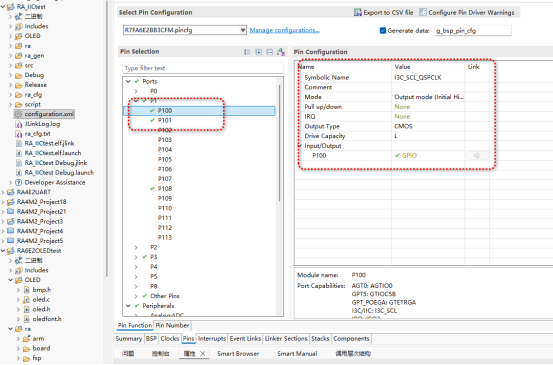Click the Release folder icon

(x=19, y=85)
